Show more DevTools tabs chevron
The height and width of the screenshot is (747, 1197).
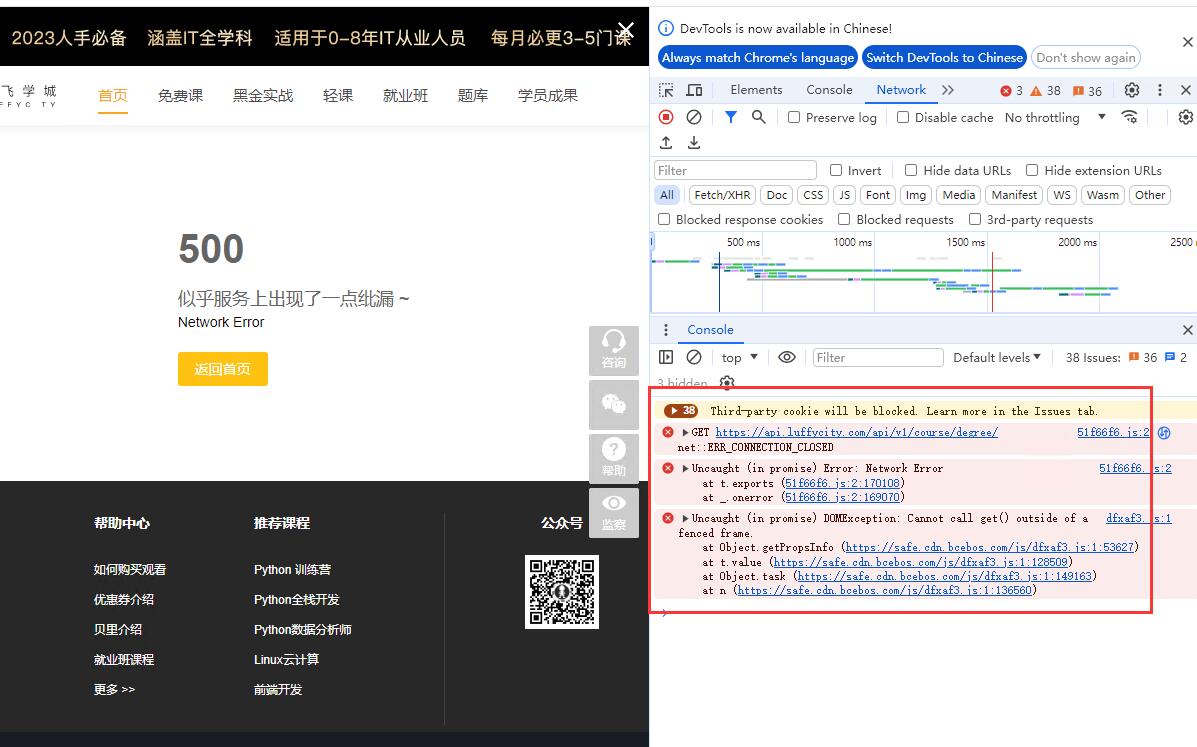pos(947,90)
